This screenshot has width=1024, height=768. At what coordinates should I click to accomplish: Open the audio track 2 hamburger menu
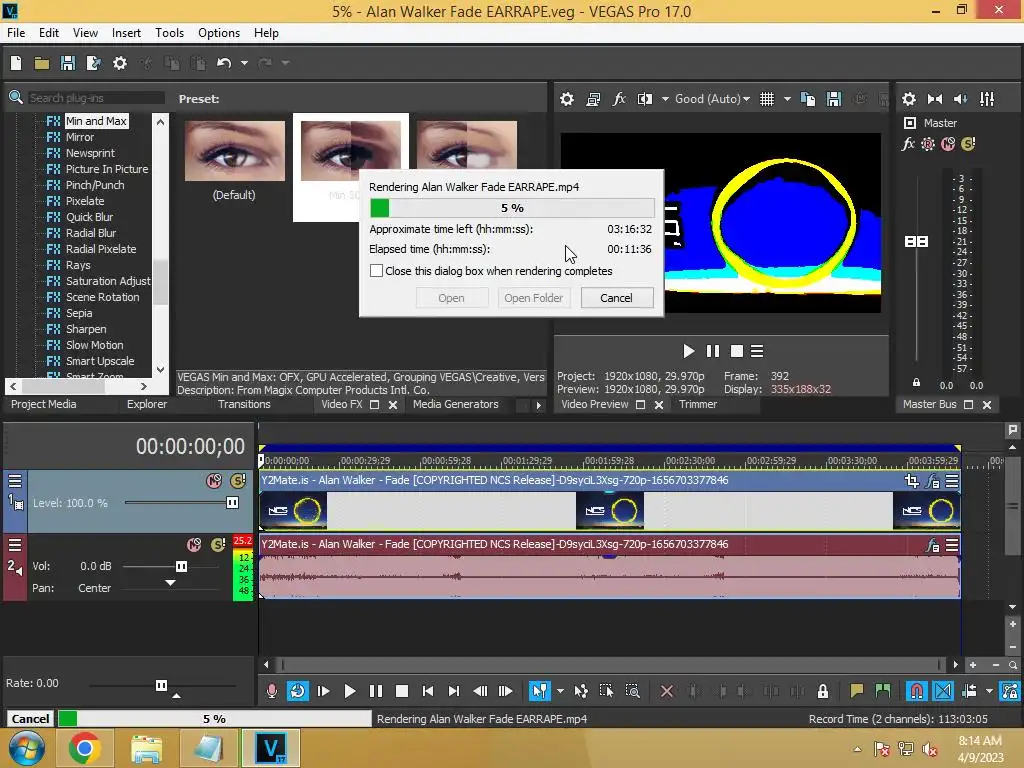tap(14, 545)
